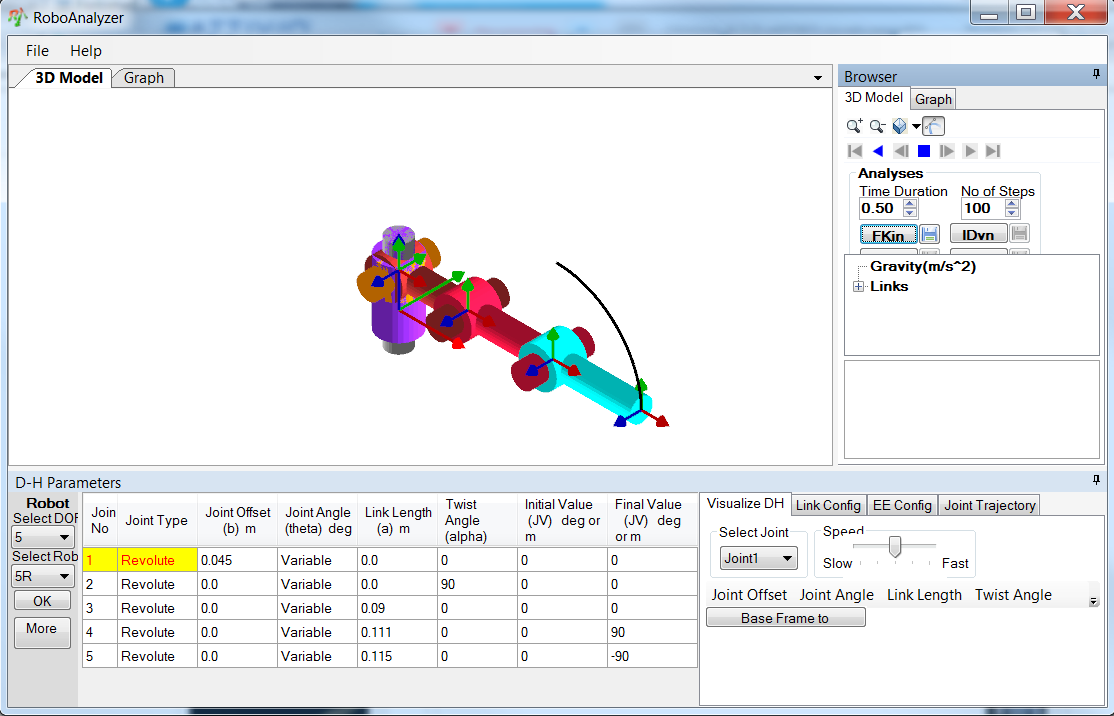Viewport: 1114px width, 716px height.
Task: Step one frame backward
Action: tap(901, 151)
